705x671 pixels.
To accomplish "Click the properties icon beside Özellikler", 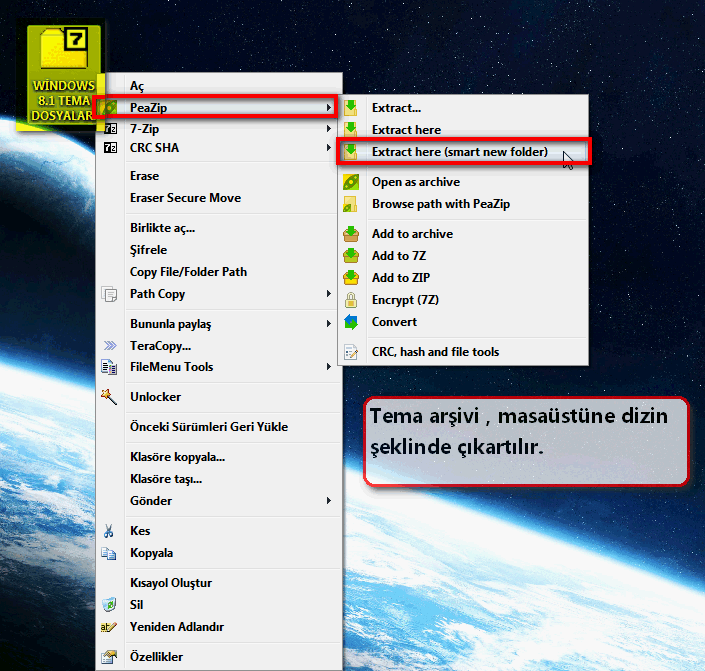I will [109, 657].
